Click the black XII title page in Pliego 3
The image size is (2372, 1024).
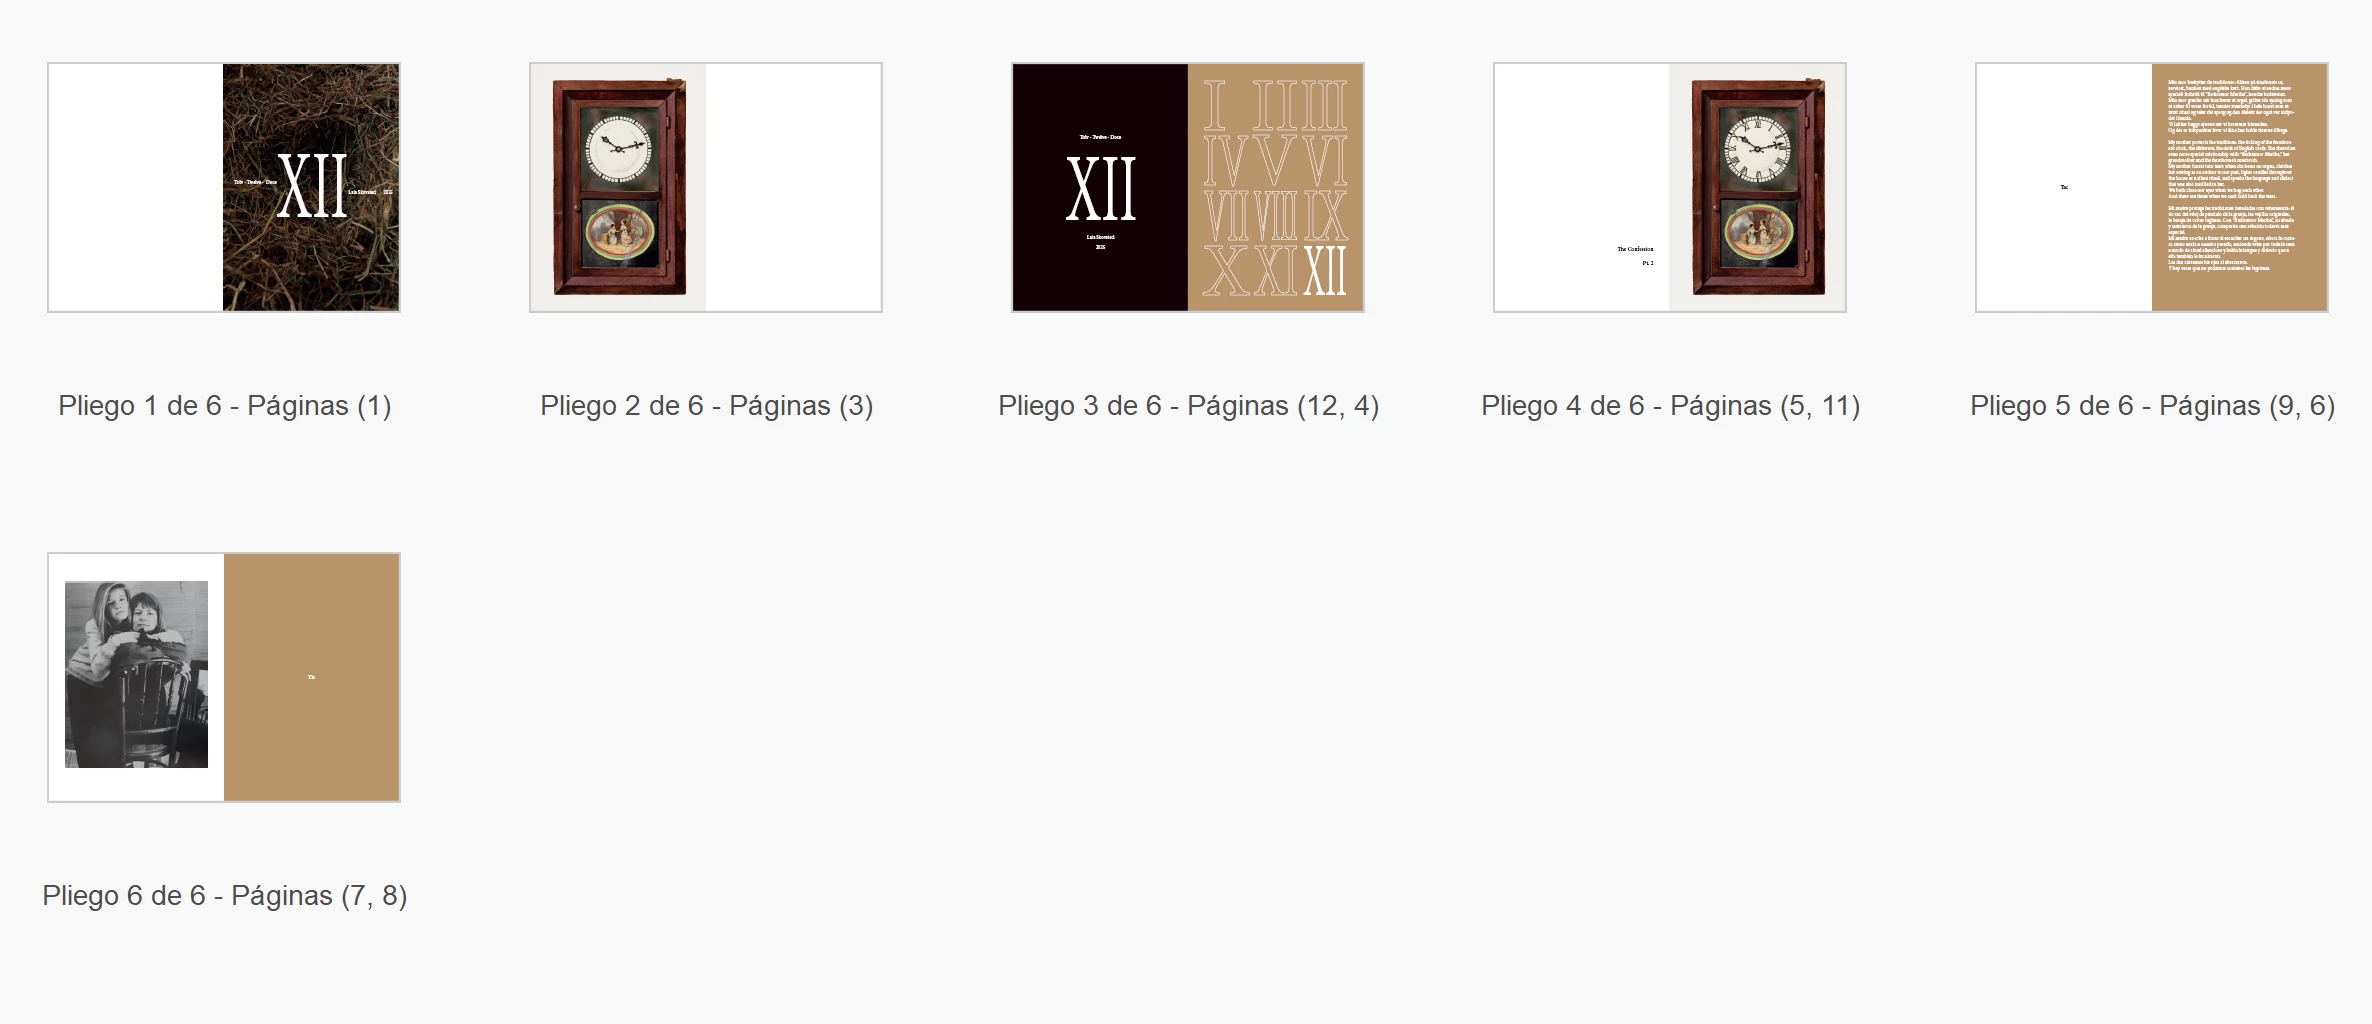pos(1100,187)
